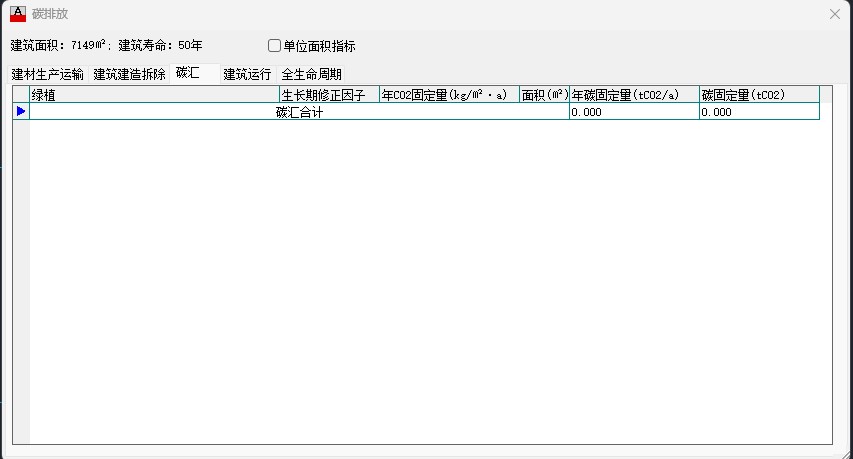This screenshot has height=459, width=853.
Task: Click the 0.000 value under 年碳固定量
Action: tap(634, 113)
